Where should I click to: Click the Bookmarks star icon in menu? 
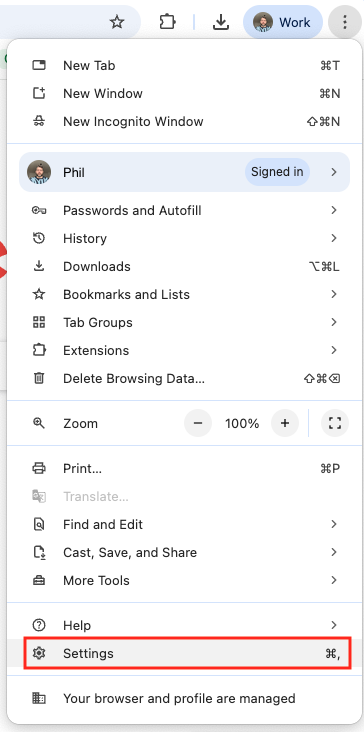pyautogui.click(x=39, y=294)
